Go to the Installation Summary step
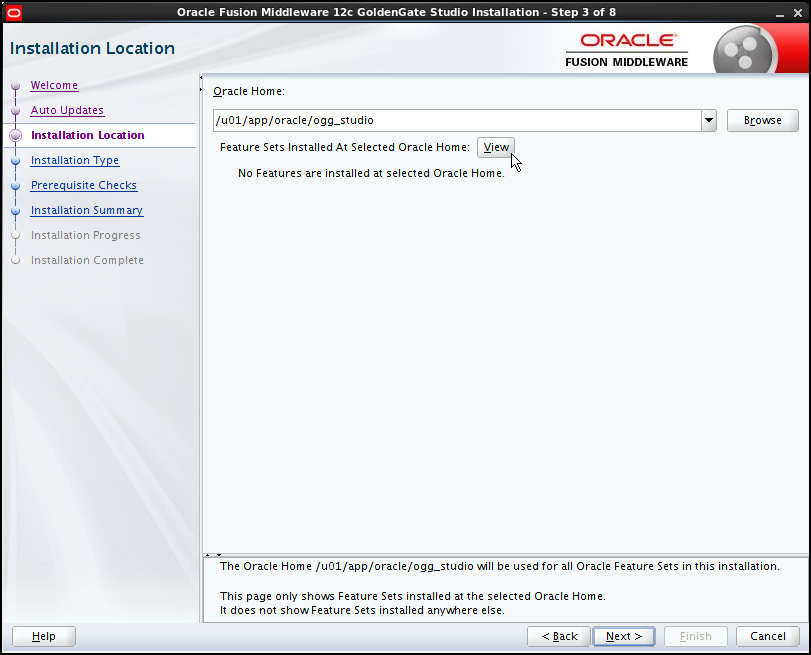 (86, 210)
